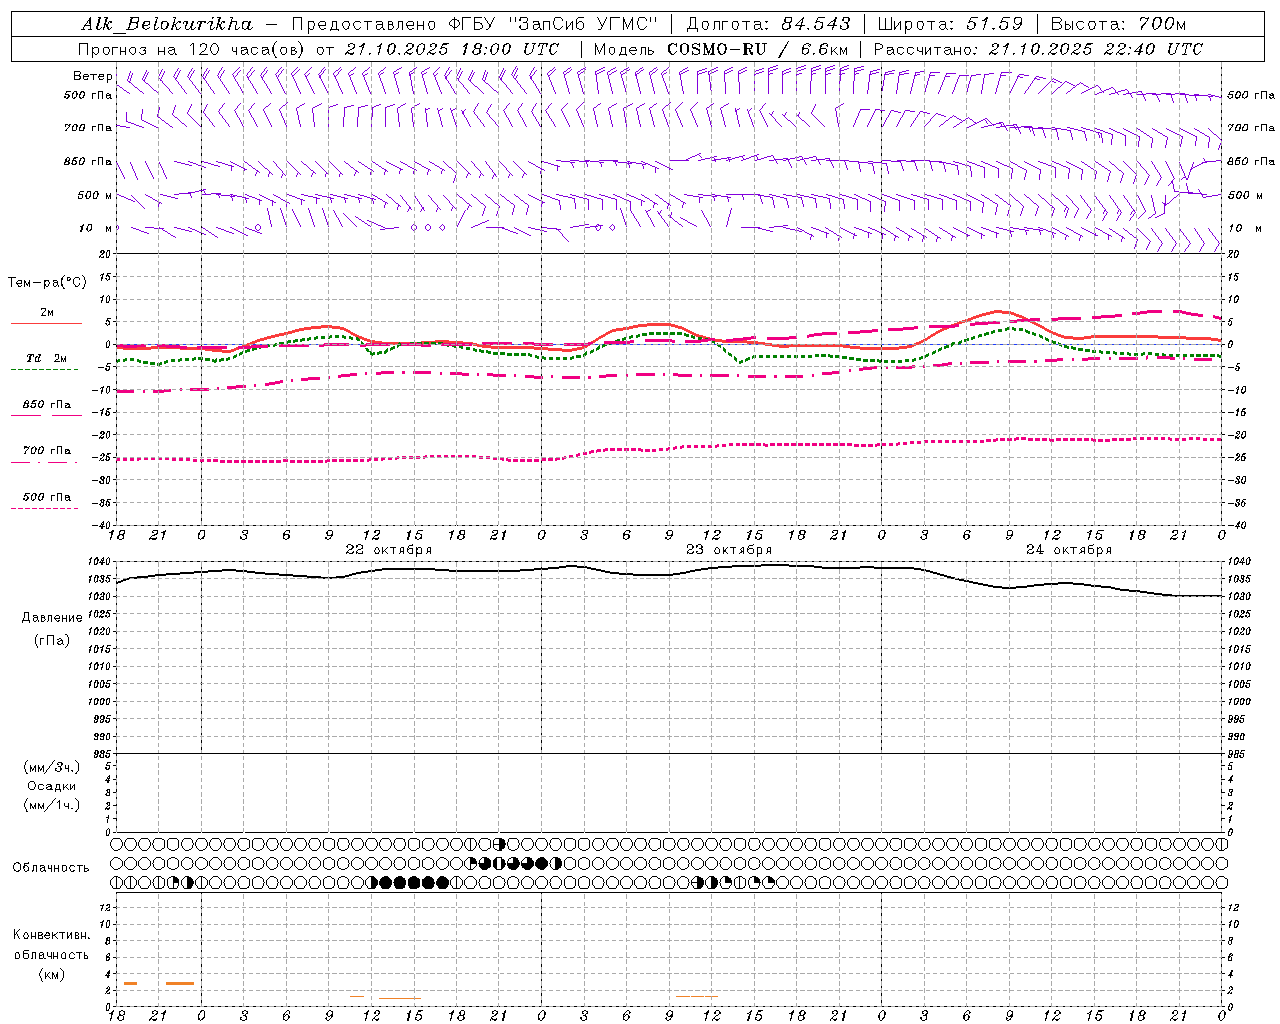
Task: Click the station name Alk_Belokurikha in the header
Action: click(x=167, y=24)
